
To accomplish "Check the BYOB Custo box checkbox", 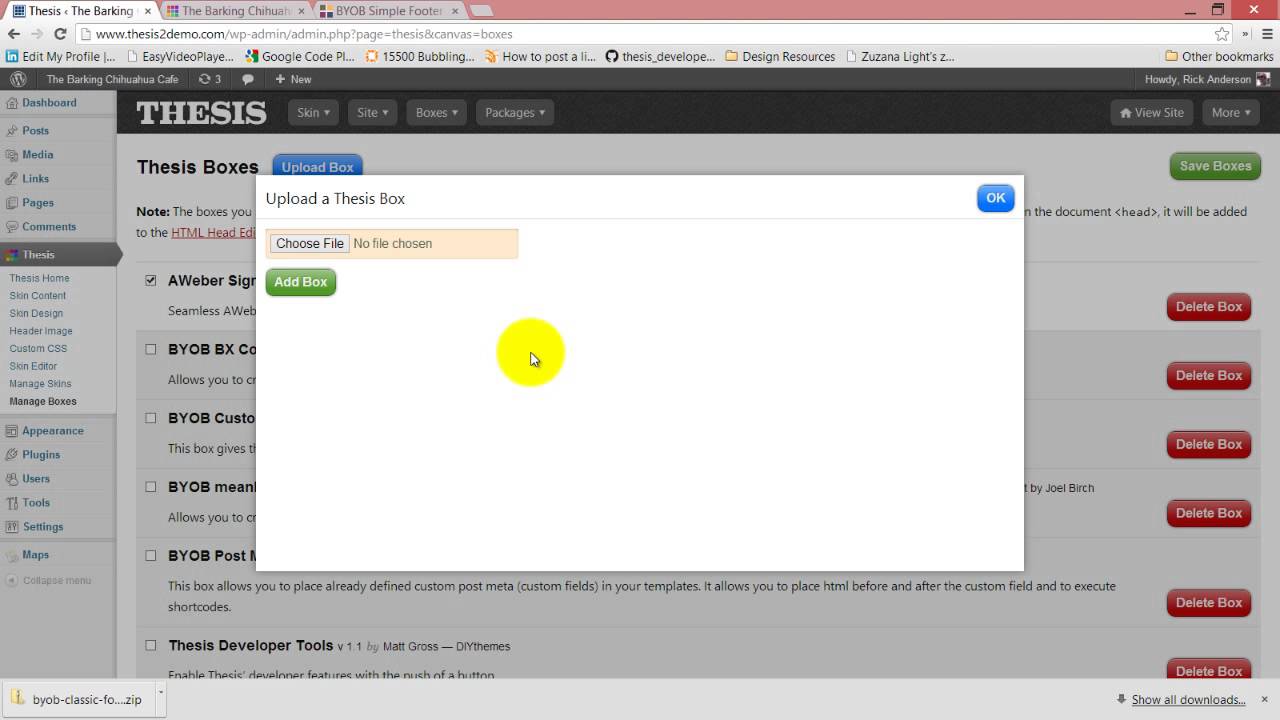I will [151, 418].
